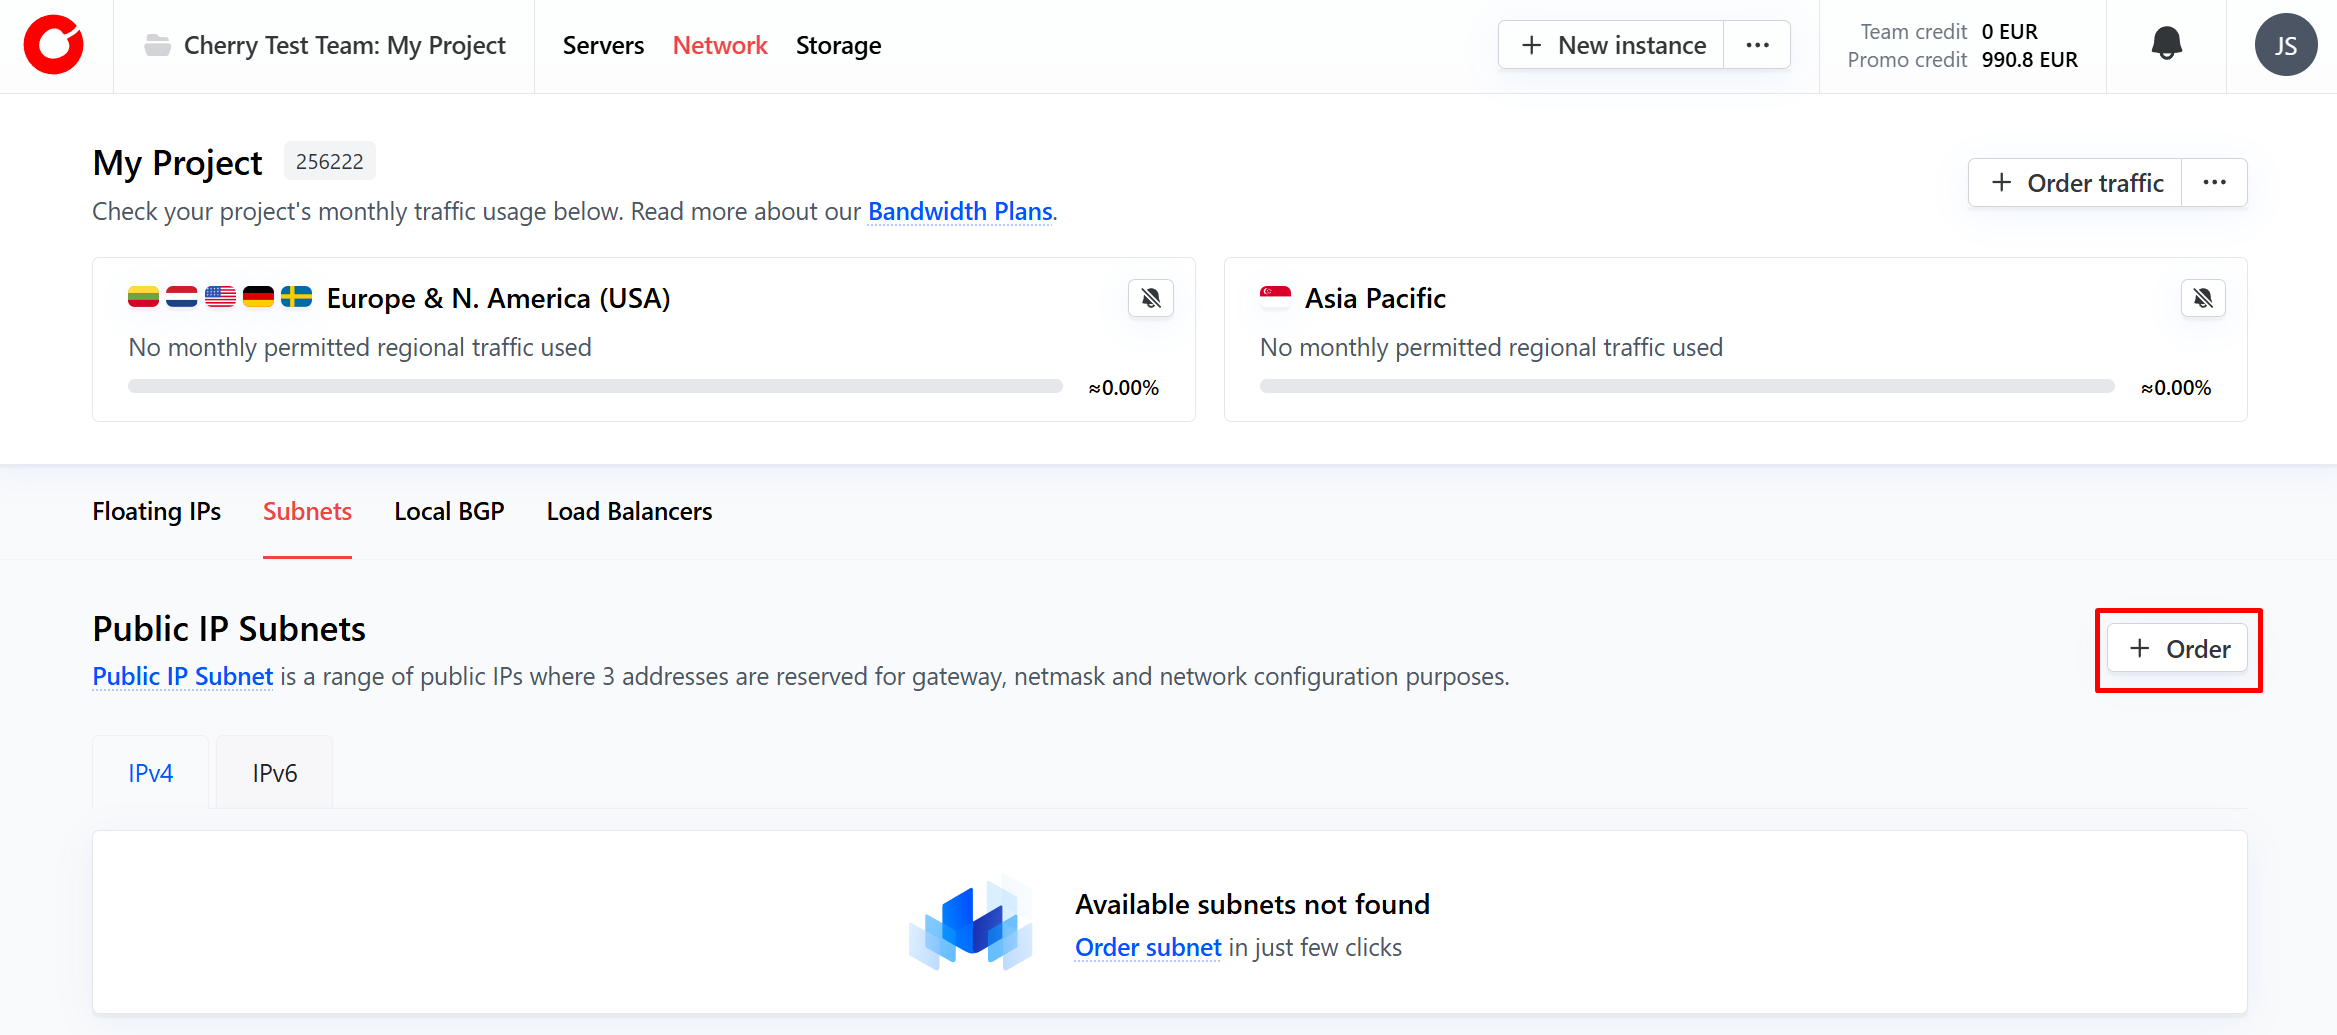
Task: Expand more options beside Order traffic
Action: (x=2214, y=183)
